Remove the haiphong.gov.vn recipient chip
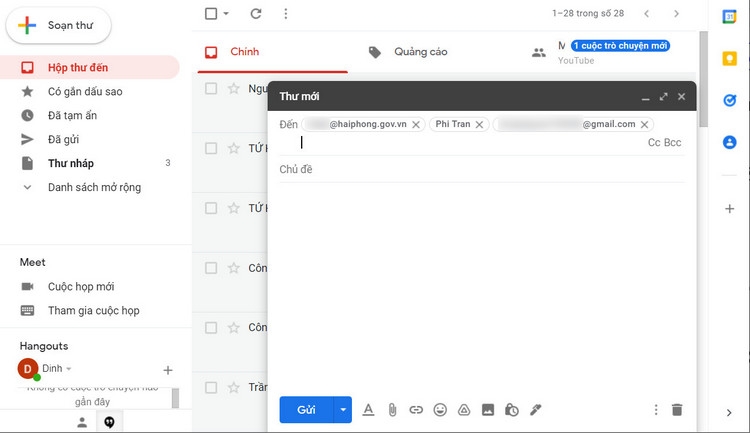Viewport: 750px width, 433px height. point(416,124)
